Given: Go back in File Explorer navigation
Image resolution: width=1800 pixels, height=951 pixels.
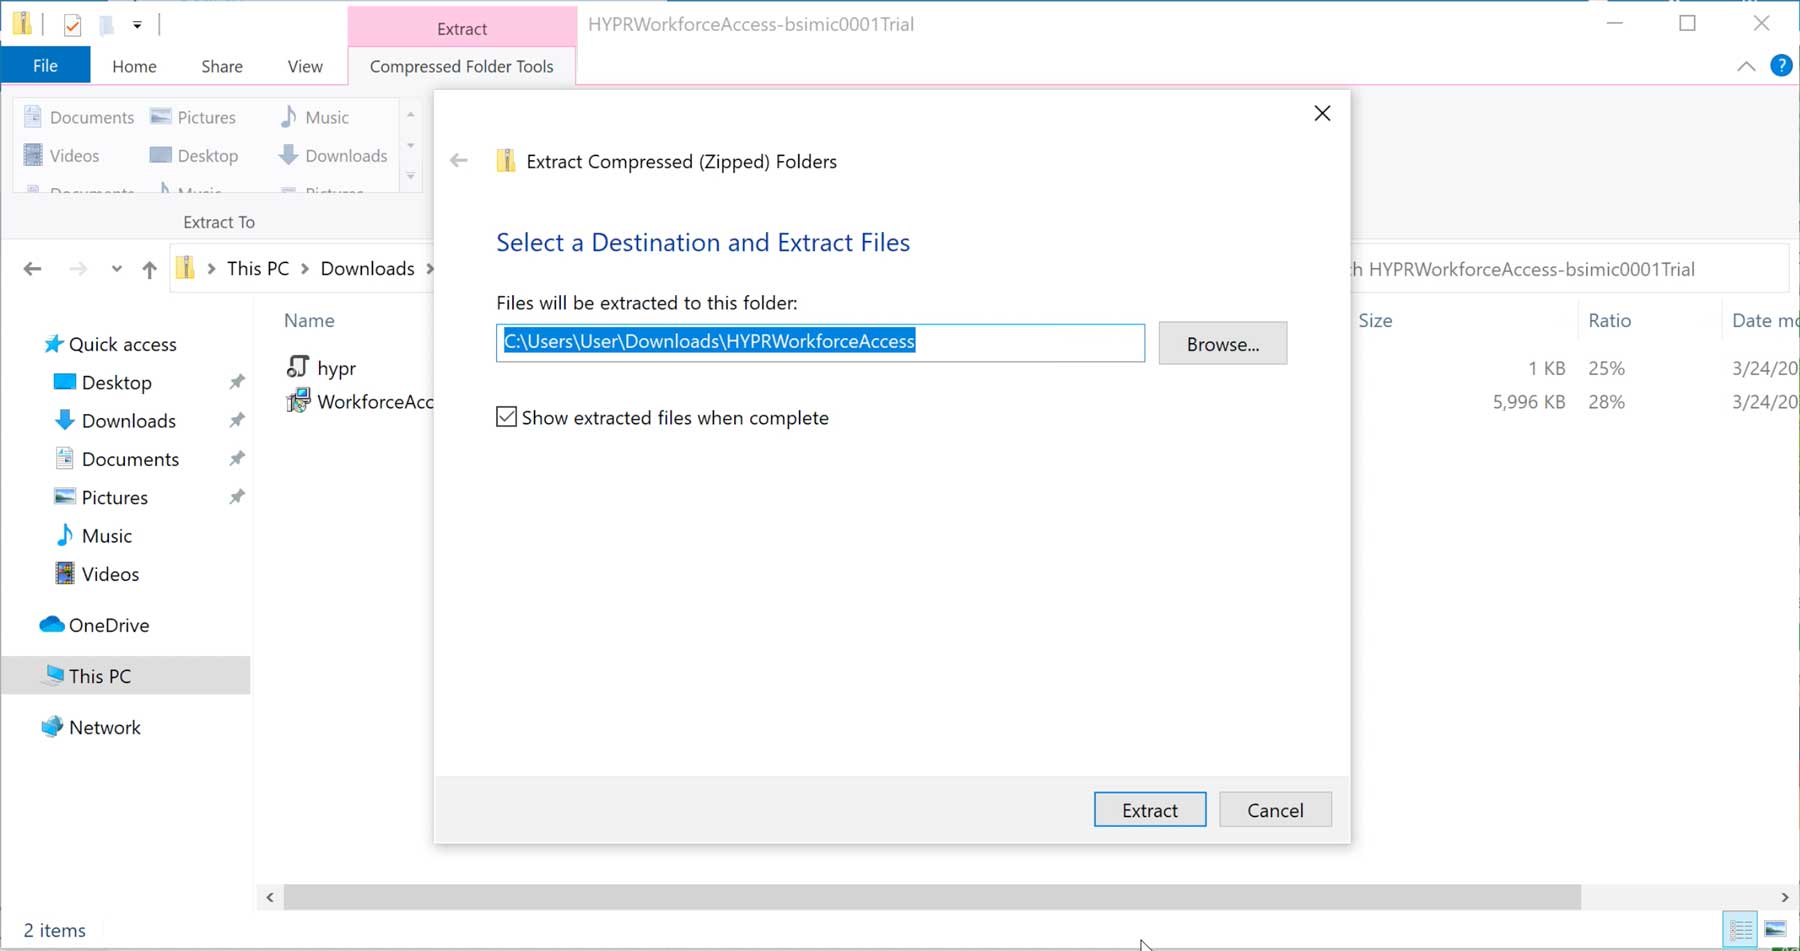Looking at the screenshot, I should tap(32, 269).
